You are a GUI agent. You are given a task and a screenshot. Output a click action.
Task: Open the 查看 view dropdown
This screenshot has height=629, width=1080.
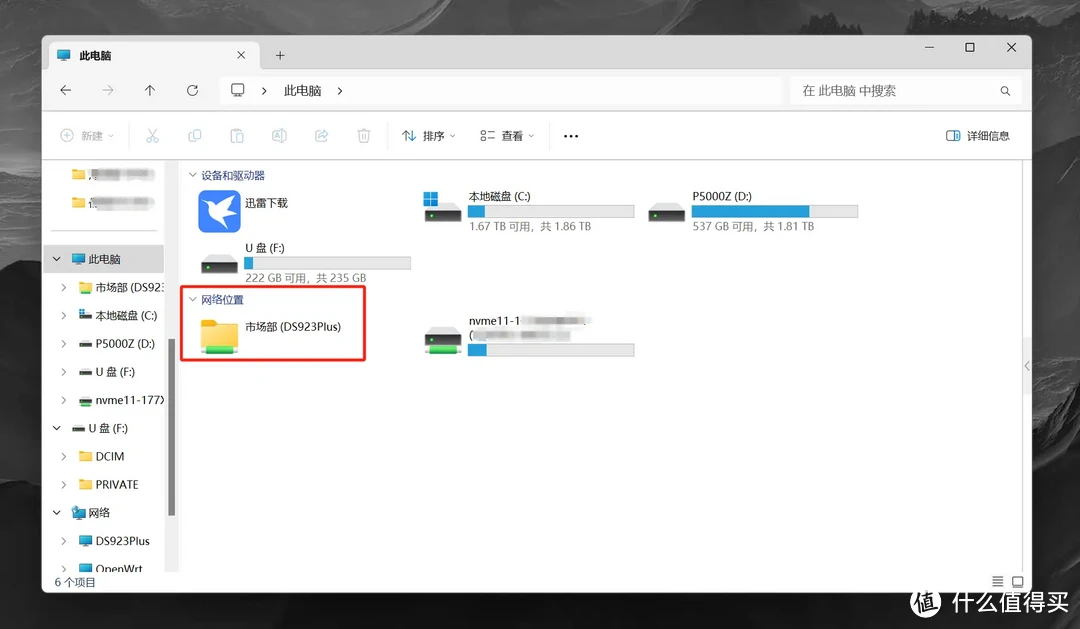pyautogui.click(x=507, y=136)
